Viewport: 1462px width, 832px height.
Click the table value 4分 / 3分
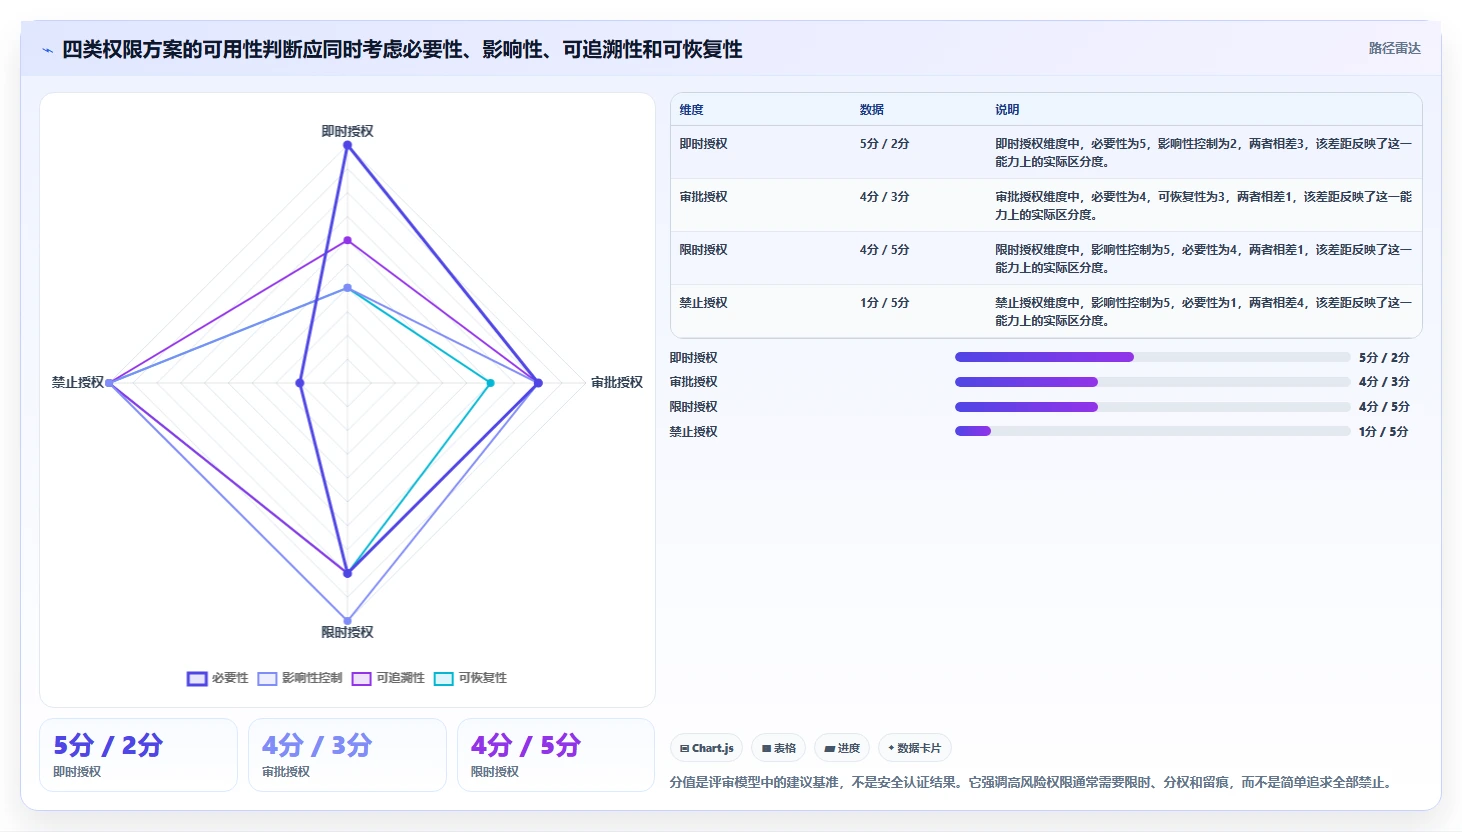tap(884, 197)
